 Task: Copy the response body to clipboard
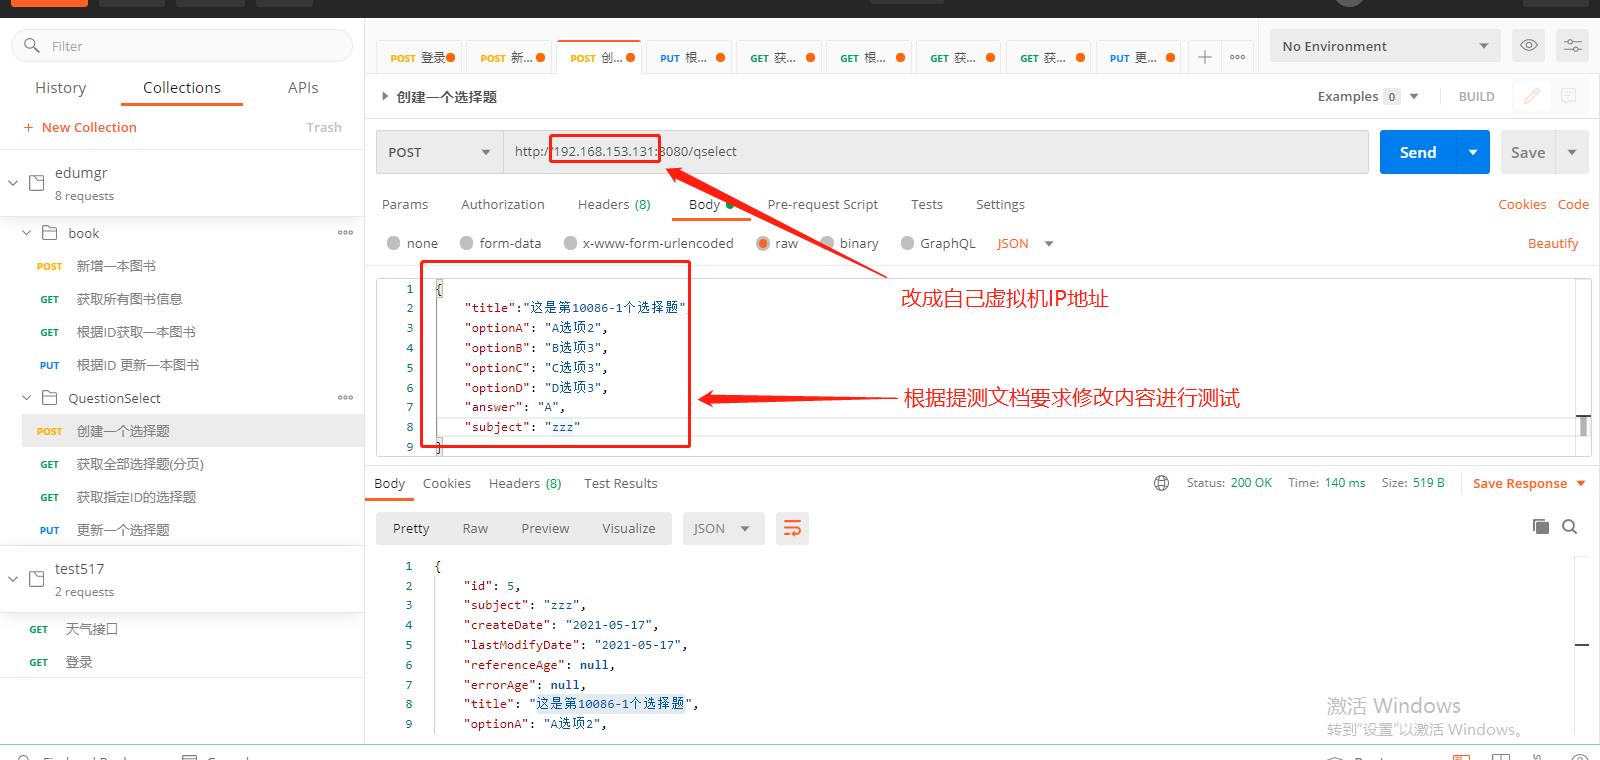[1540, 526]
